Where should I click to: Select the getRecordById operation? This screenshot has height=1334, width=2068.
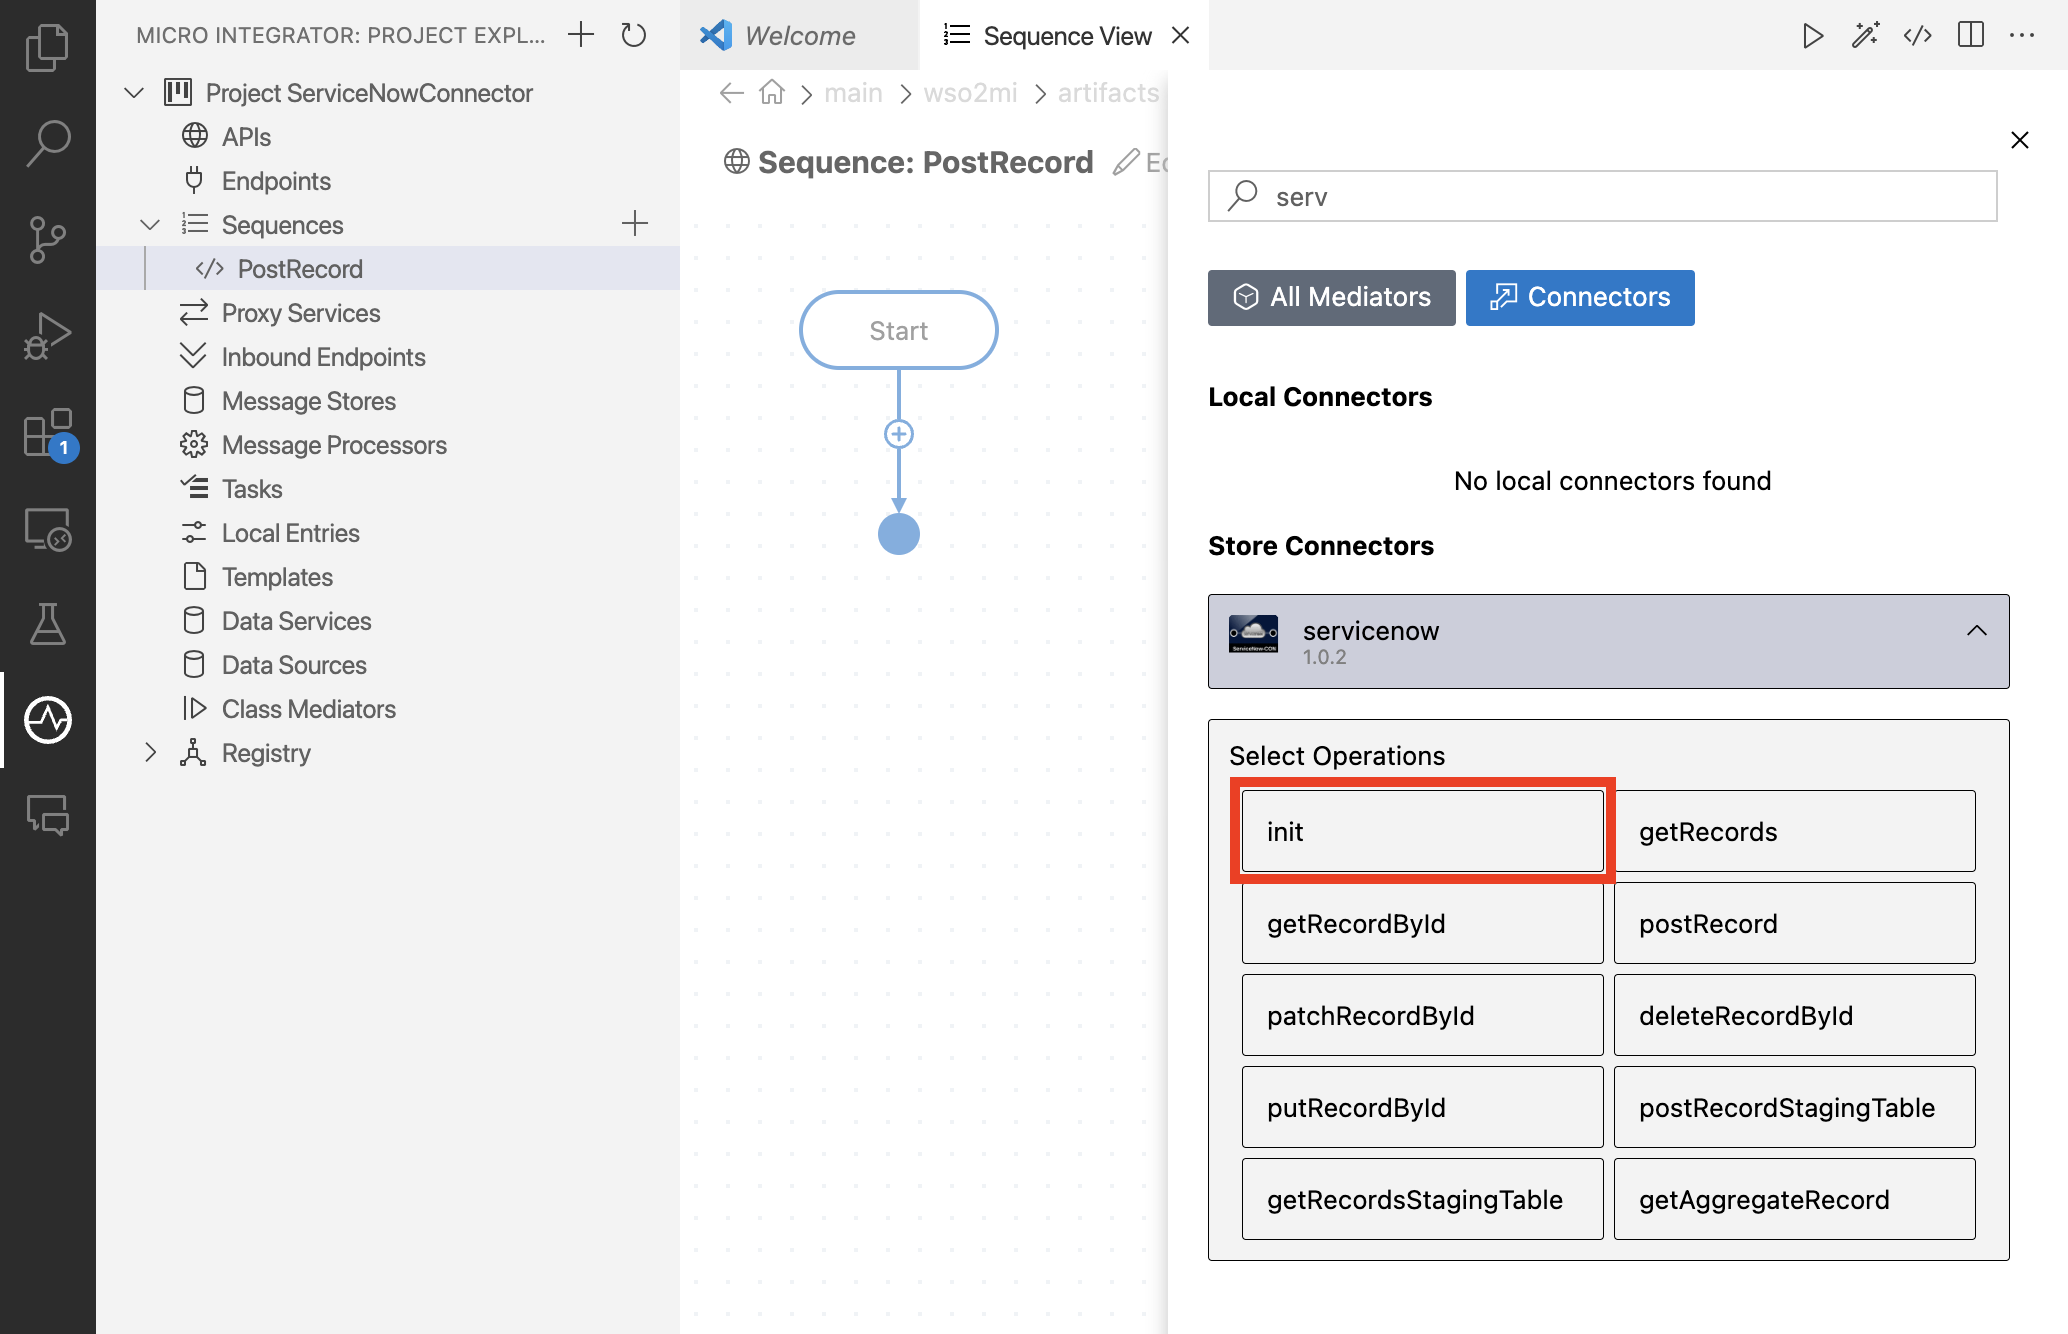click(x=1422, y=923)
